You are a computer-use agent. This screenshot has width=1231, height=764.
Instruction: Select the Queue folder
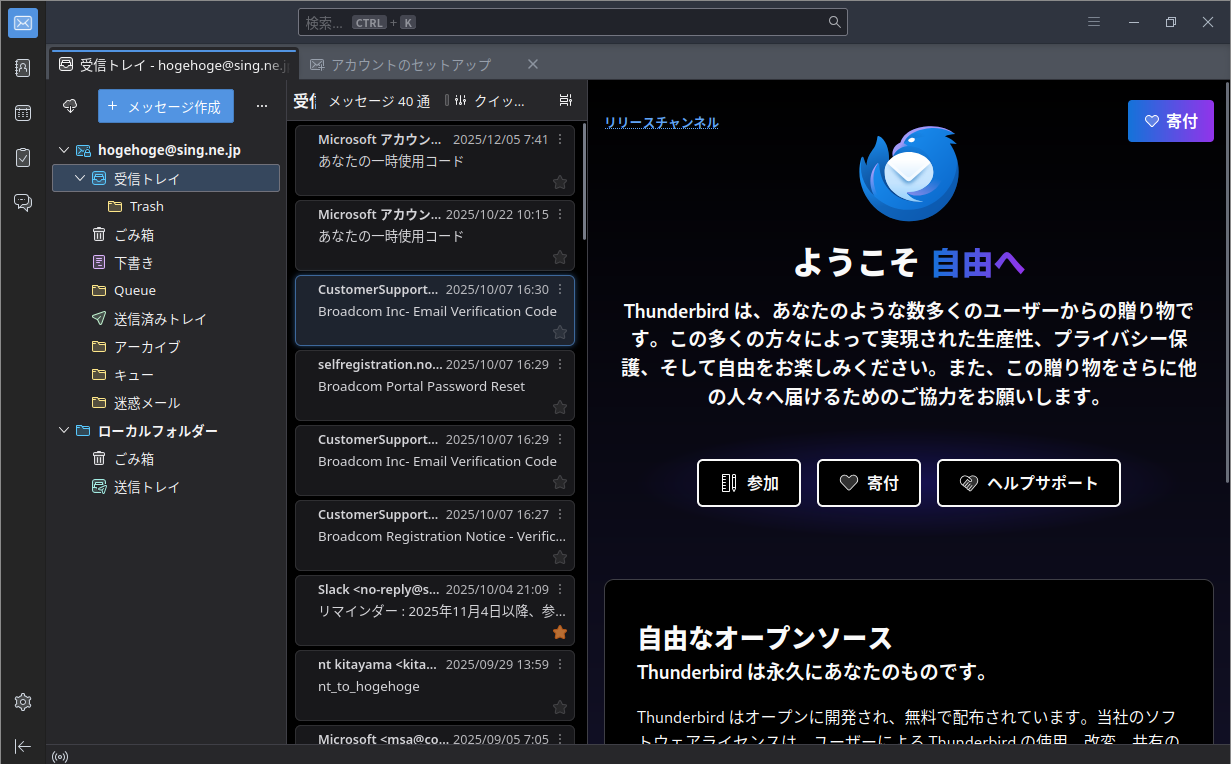[x=166, y=290]
